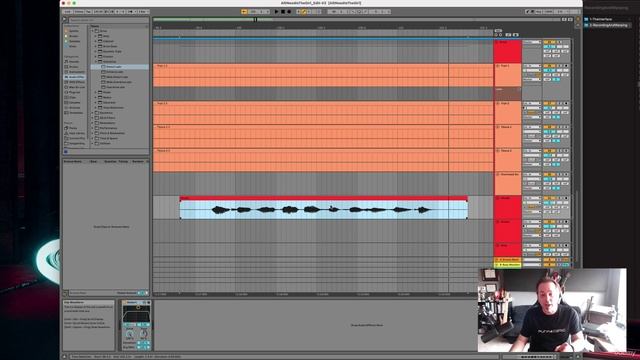Open input type dropdown on Train 1 track
Image resolution: width=640 pixels, height=360 pixels.
(532, 66)
